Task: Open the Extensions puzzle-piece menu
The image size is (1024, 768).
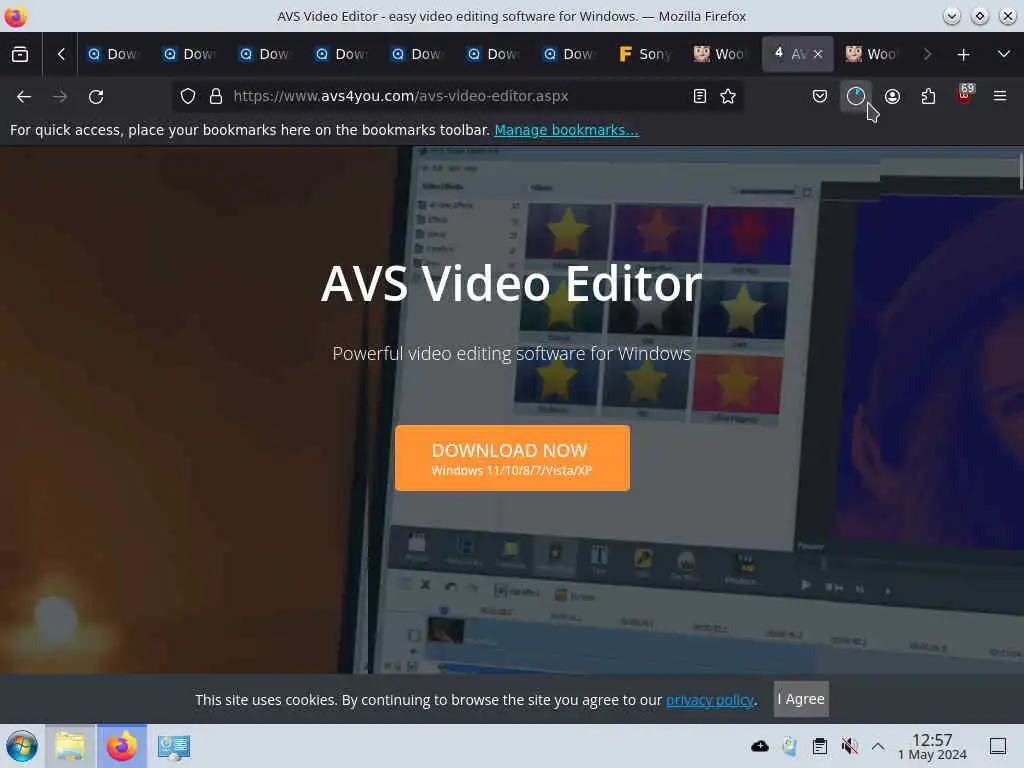Action: [928, 97]
